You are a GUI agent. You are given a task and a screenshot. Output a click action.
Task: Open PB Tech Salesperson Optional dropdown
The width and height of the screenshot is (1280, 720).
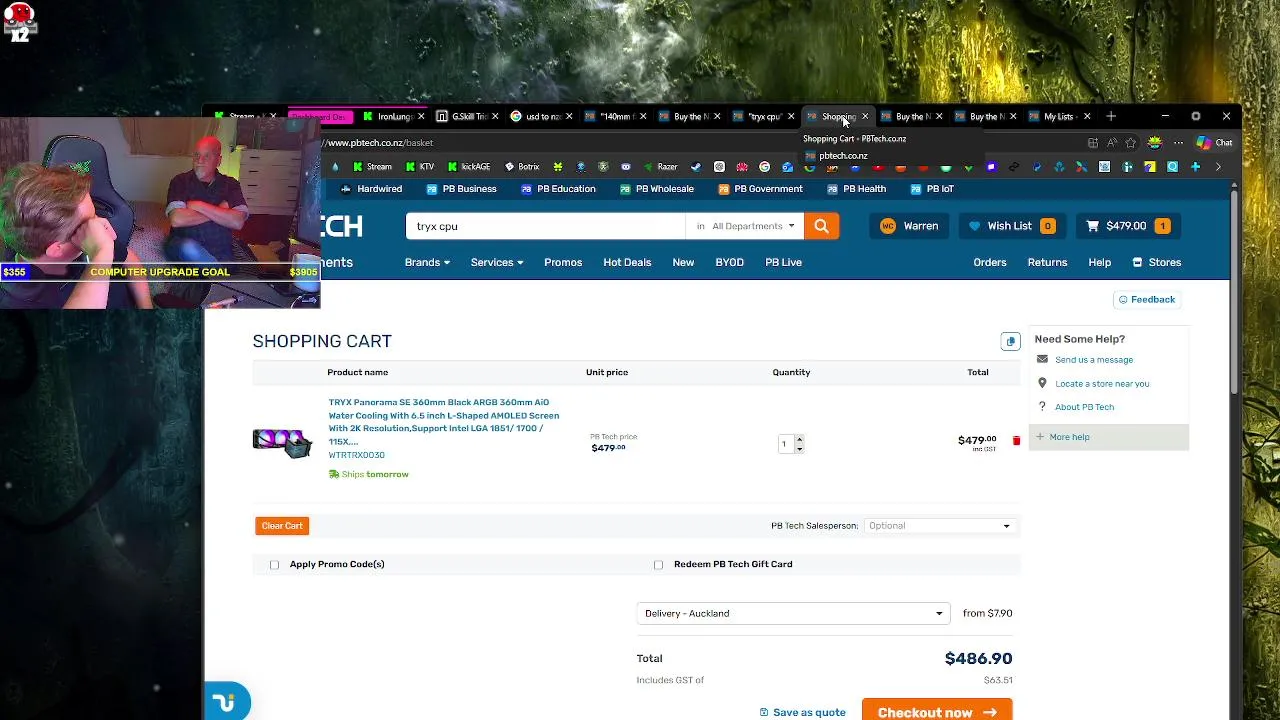point(939,526)
